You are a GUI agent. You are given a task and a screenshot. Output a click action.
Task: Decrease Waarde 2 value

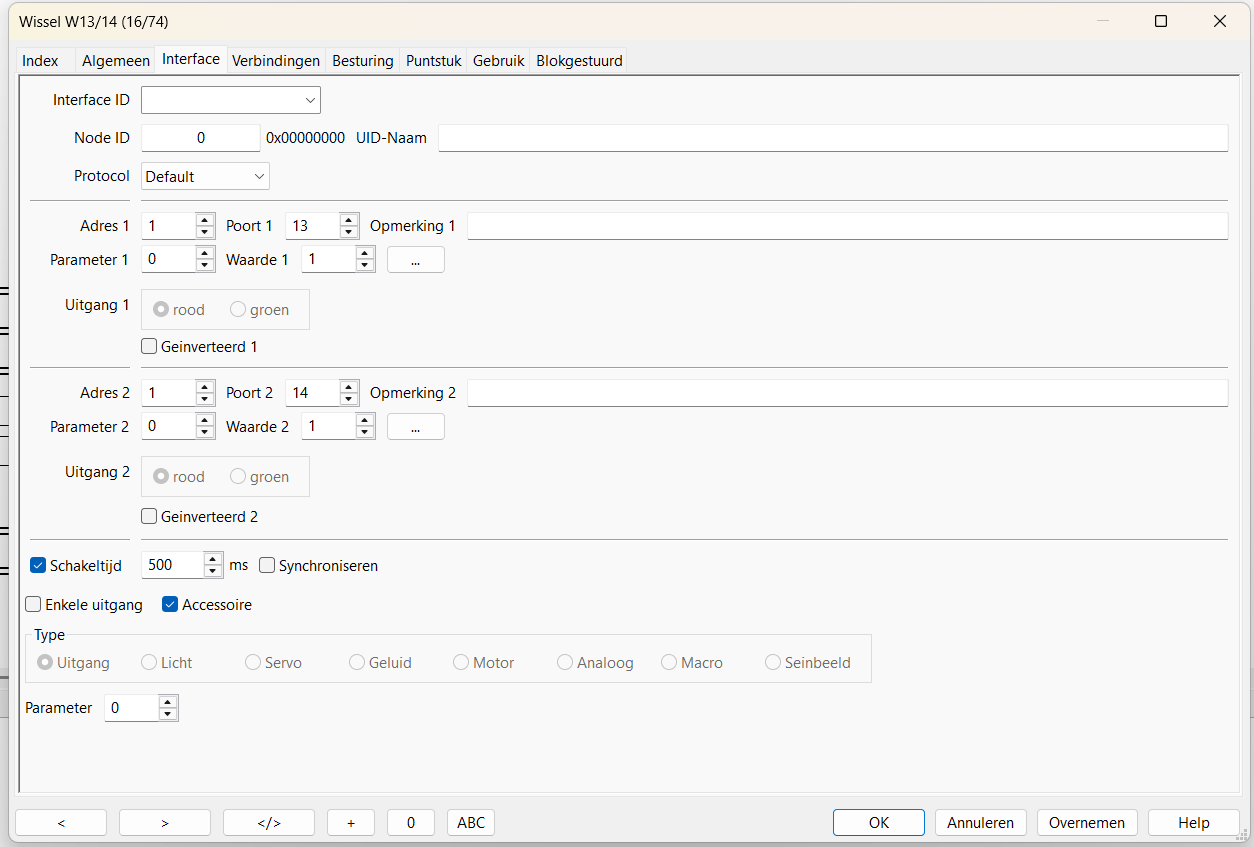coord(365,432)
